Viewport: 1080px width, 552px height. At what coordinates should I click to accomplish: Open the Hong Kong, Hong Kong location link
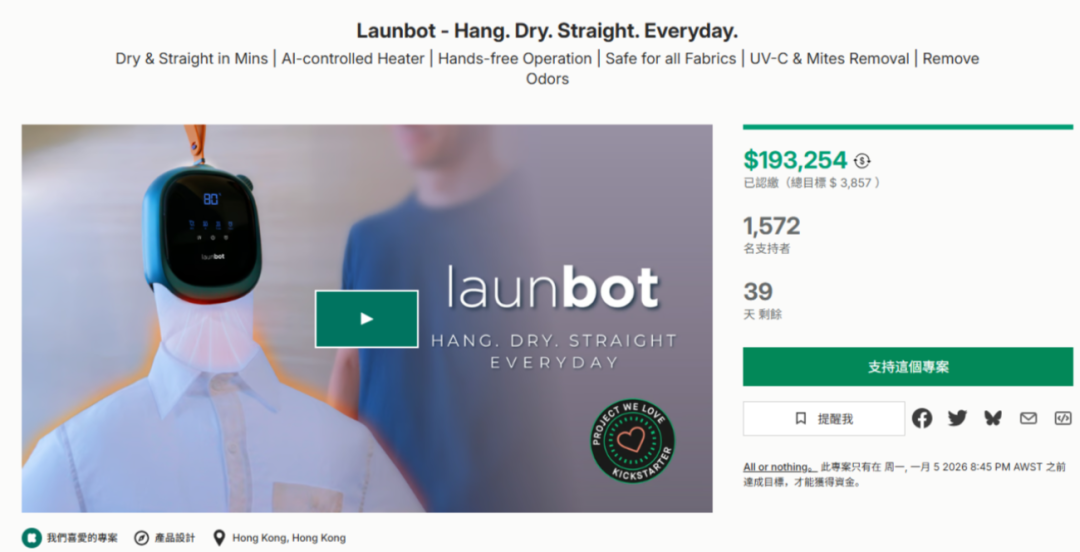pos(289,538)
